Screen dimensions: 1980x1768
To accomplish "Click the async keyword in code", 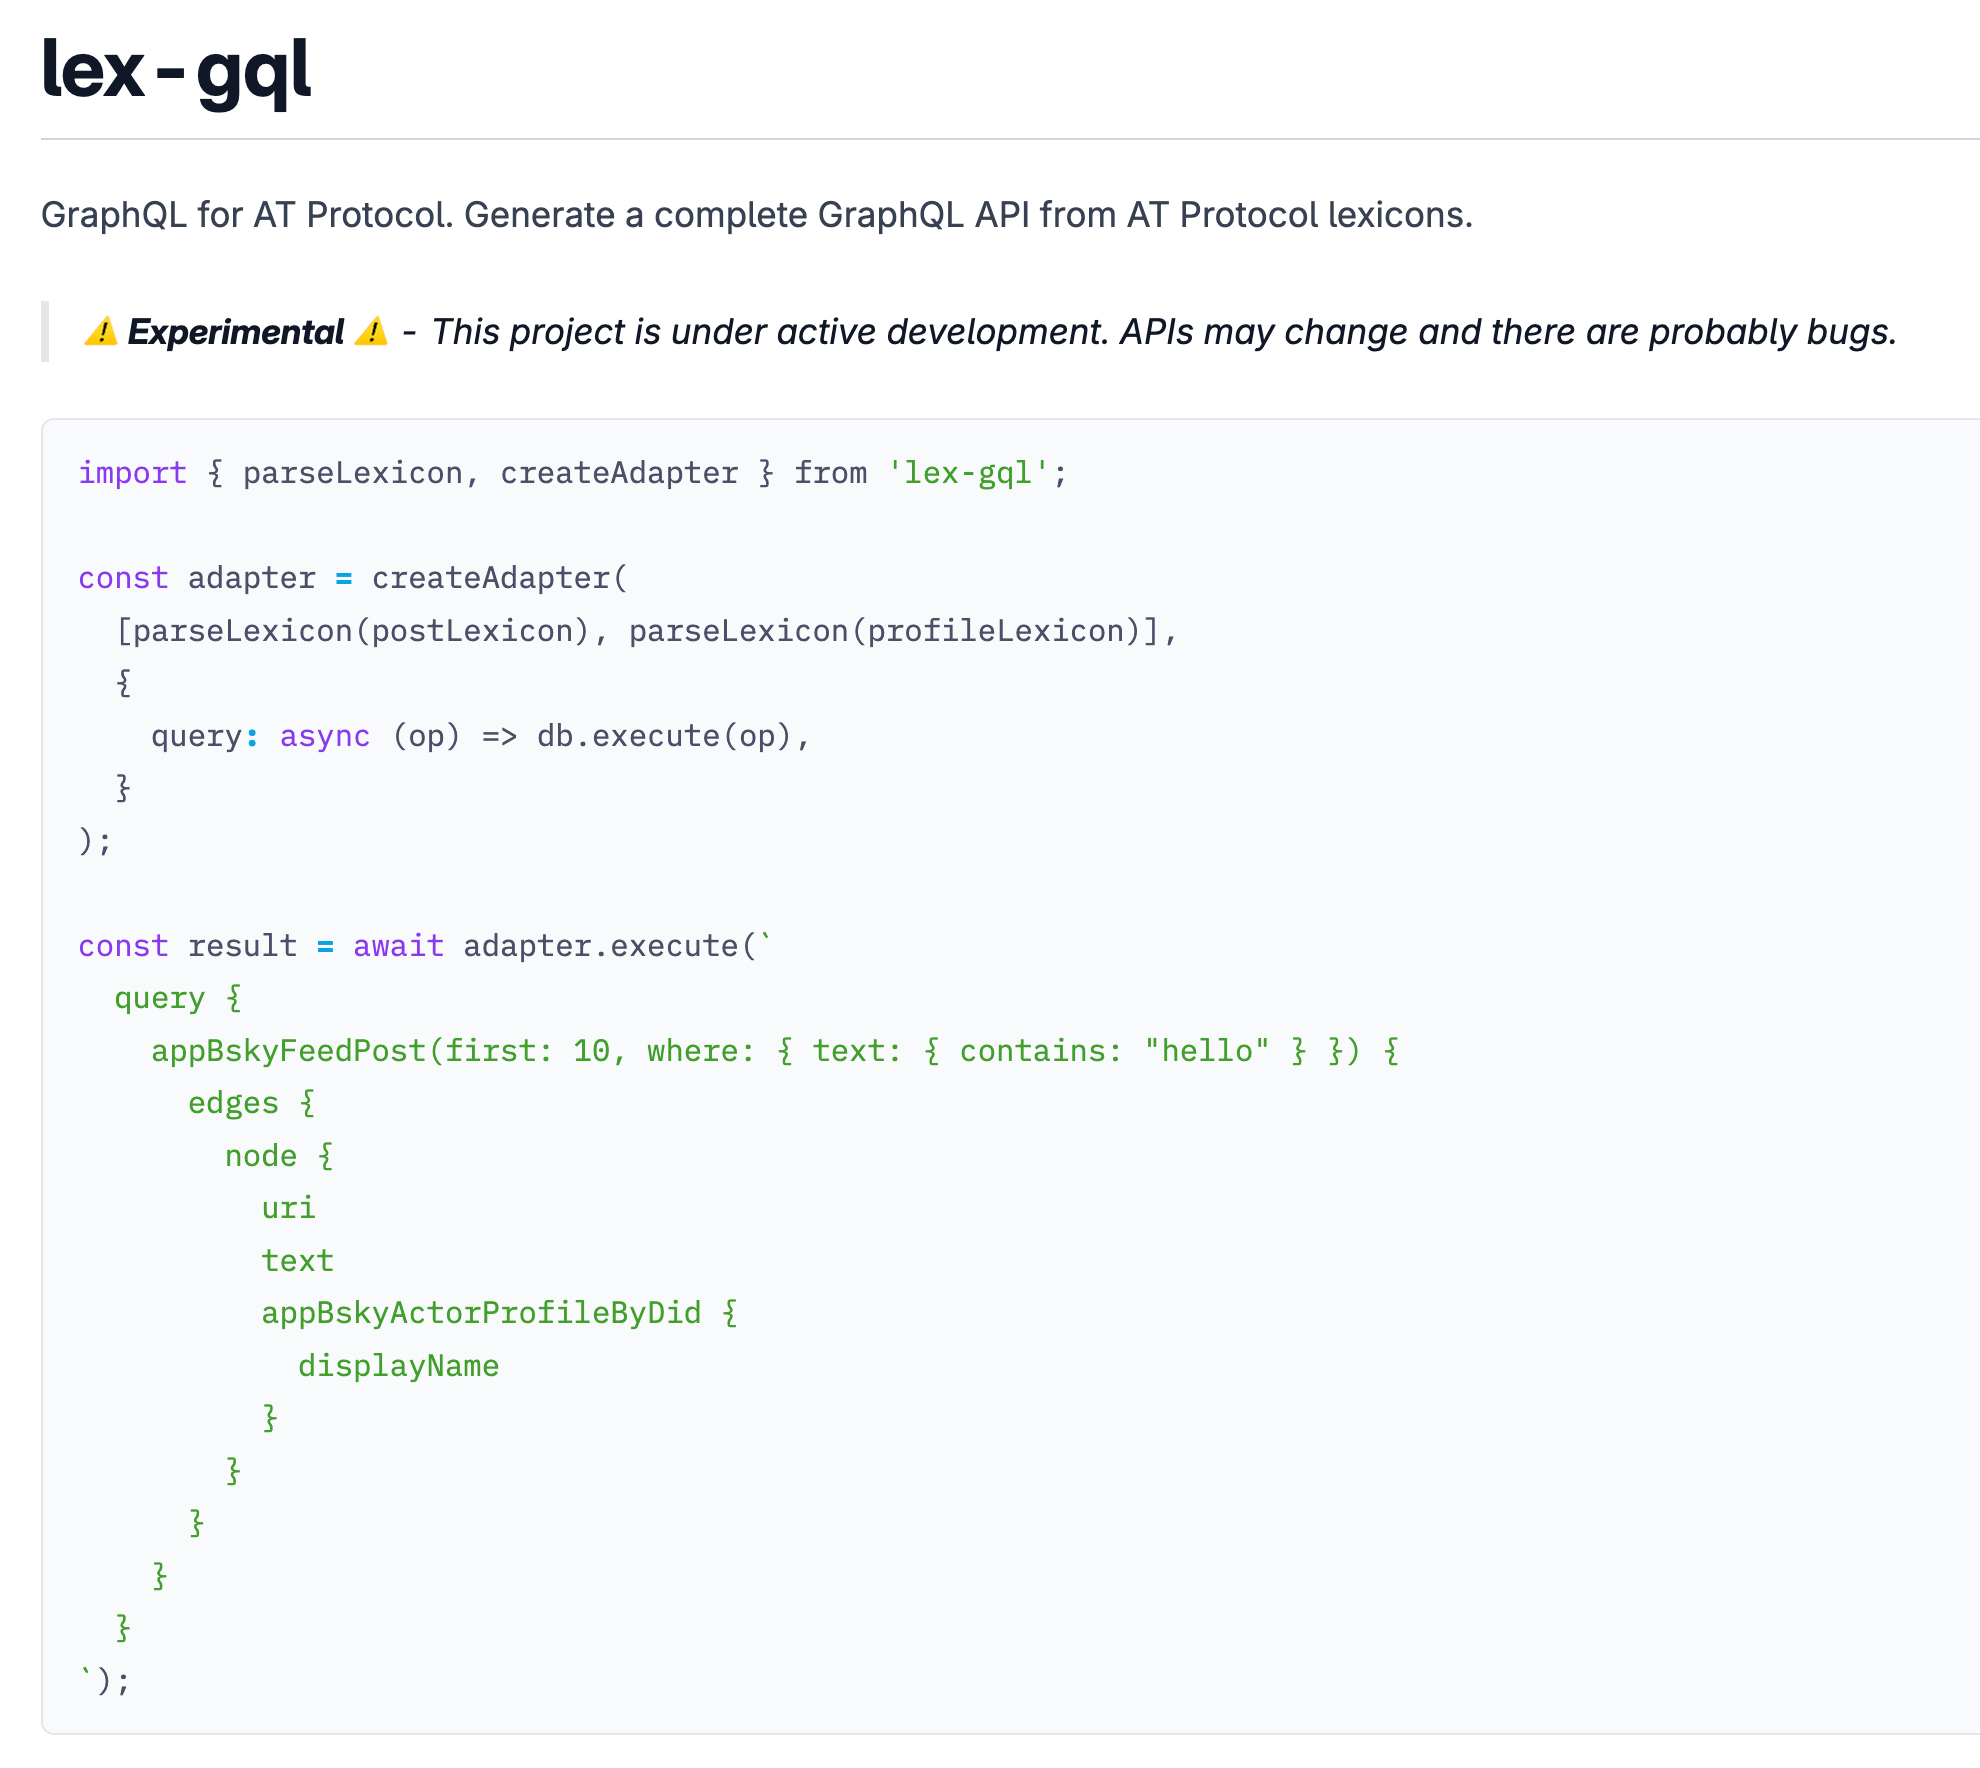I will point(324,736).
